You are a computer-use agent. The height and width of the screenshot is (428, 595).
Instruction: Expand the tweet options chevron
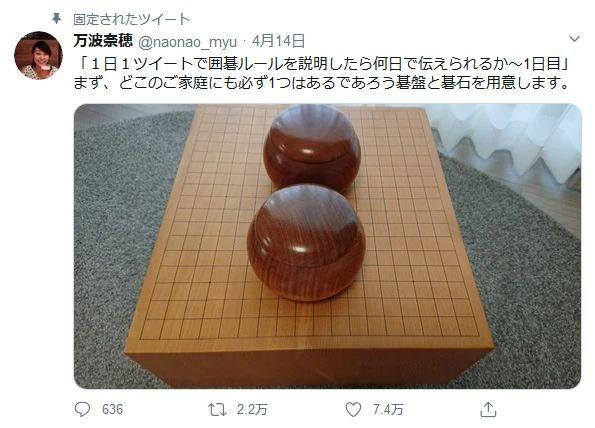click(574, 39)
